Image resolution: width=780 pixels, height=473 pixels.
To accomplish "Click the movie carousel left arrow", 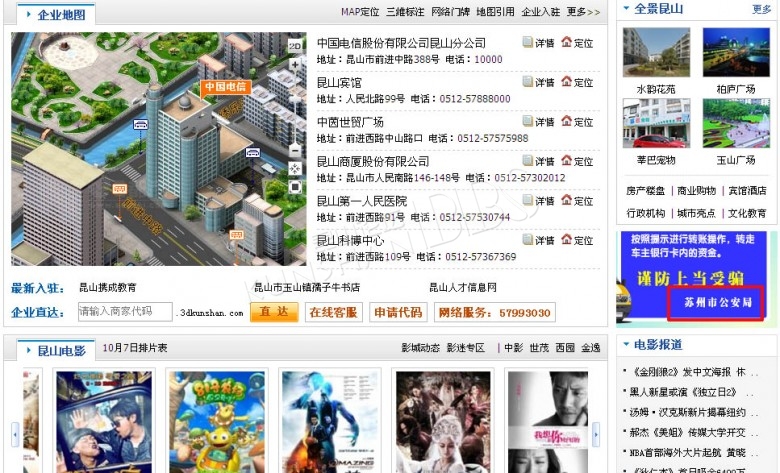I will tap(15, 435).
